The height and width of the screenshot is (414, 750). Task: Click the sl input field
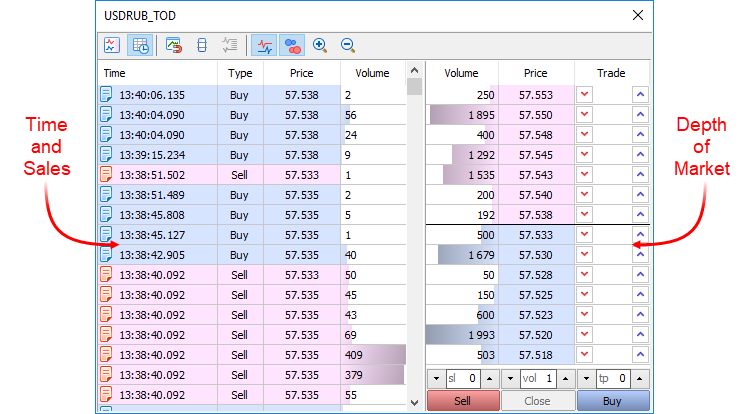pyautogui.click(x=463, y=379)
